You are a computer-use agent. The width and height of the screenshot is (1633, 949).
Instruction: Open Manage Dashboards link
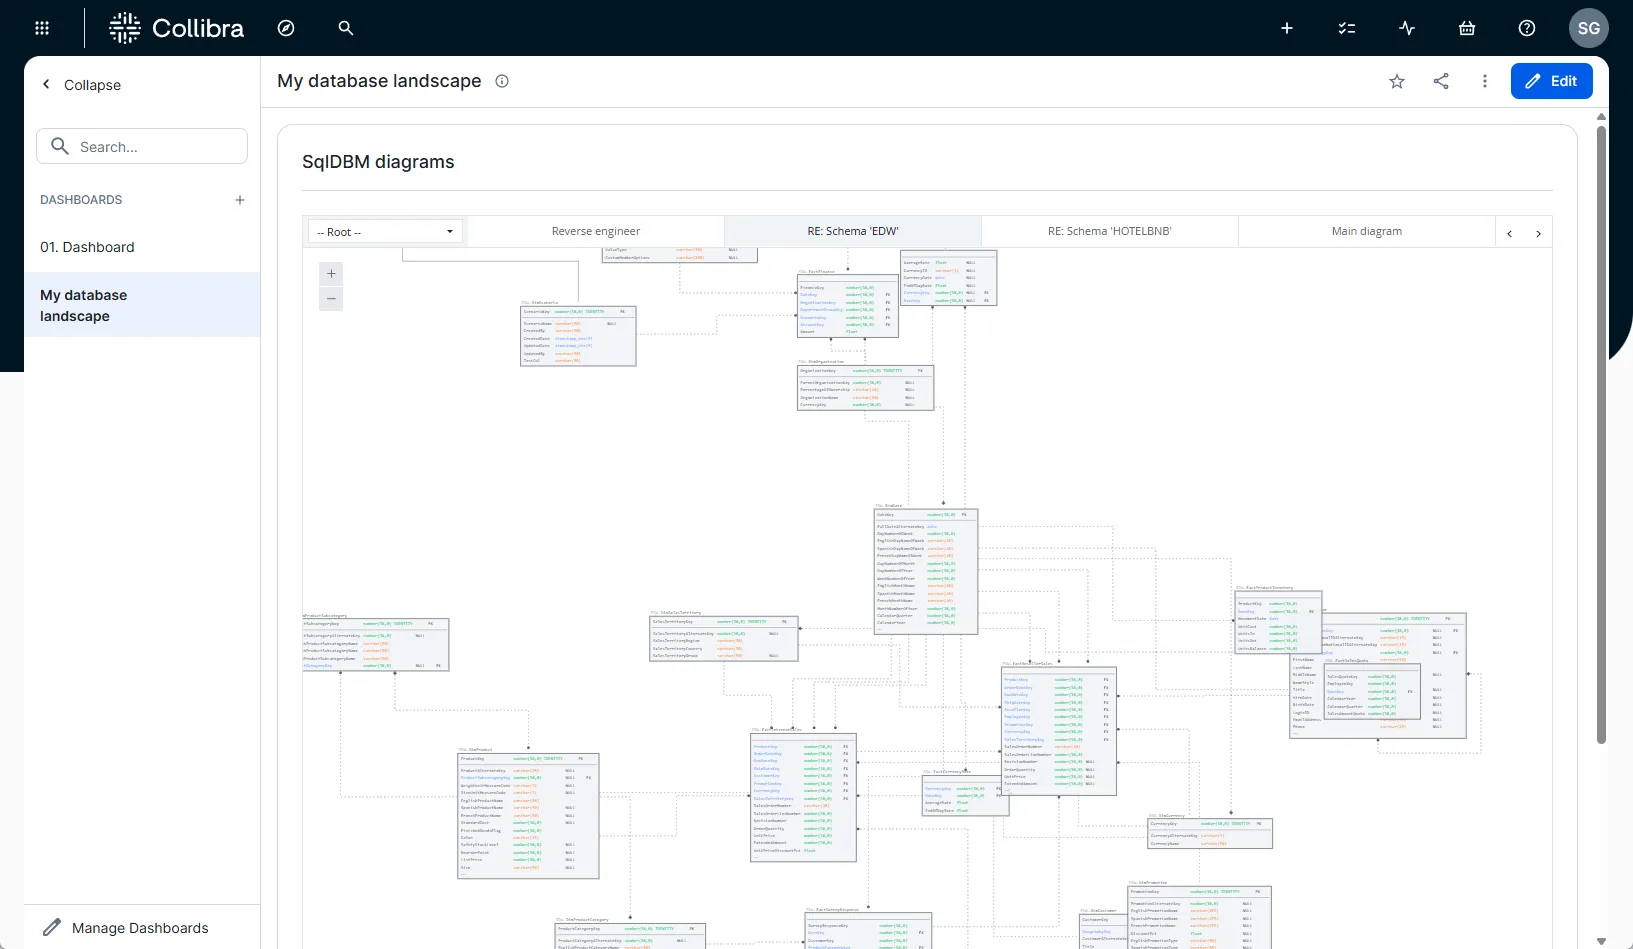(139, 928)
